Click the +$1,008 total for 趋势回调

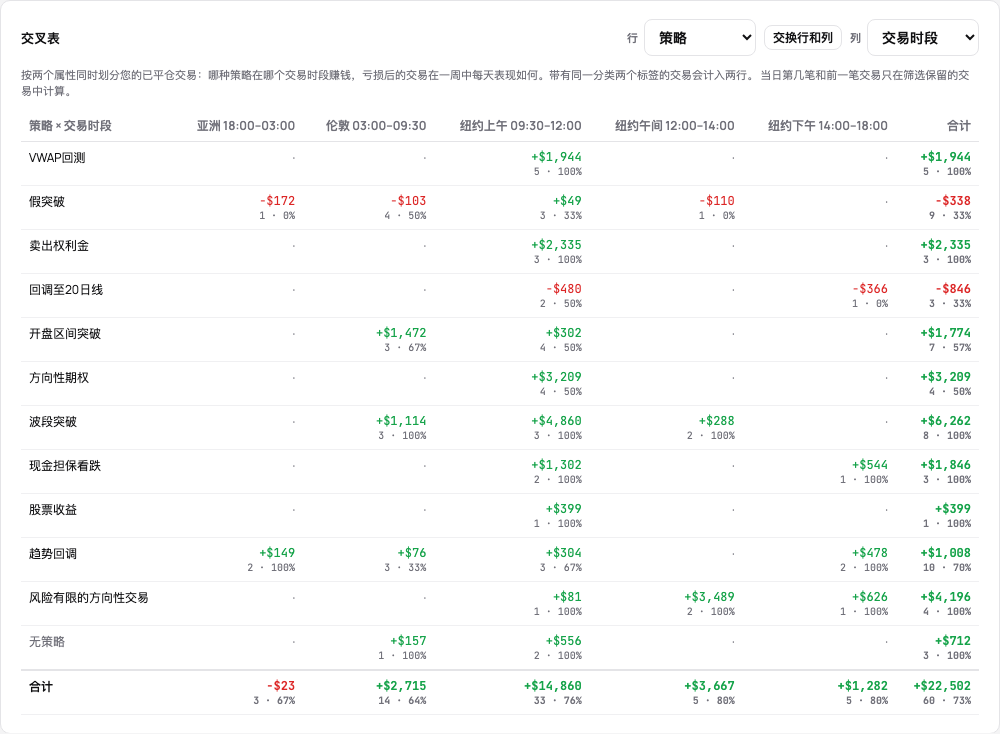[945, 553]
